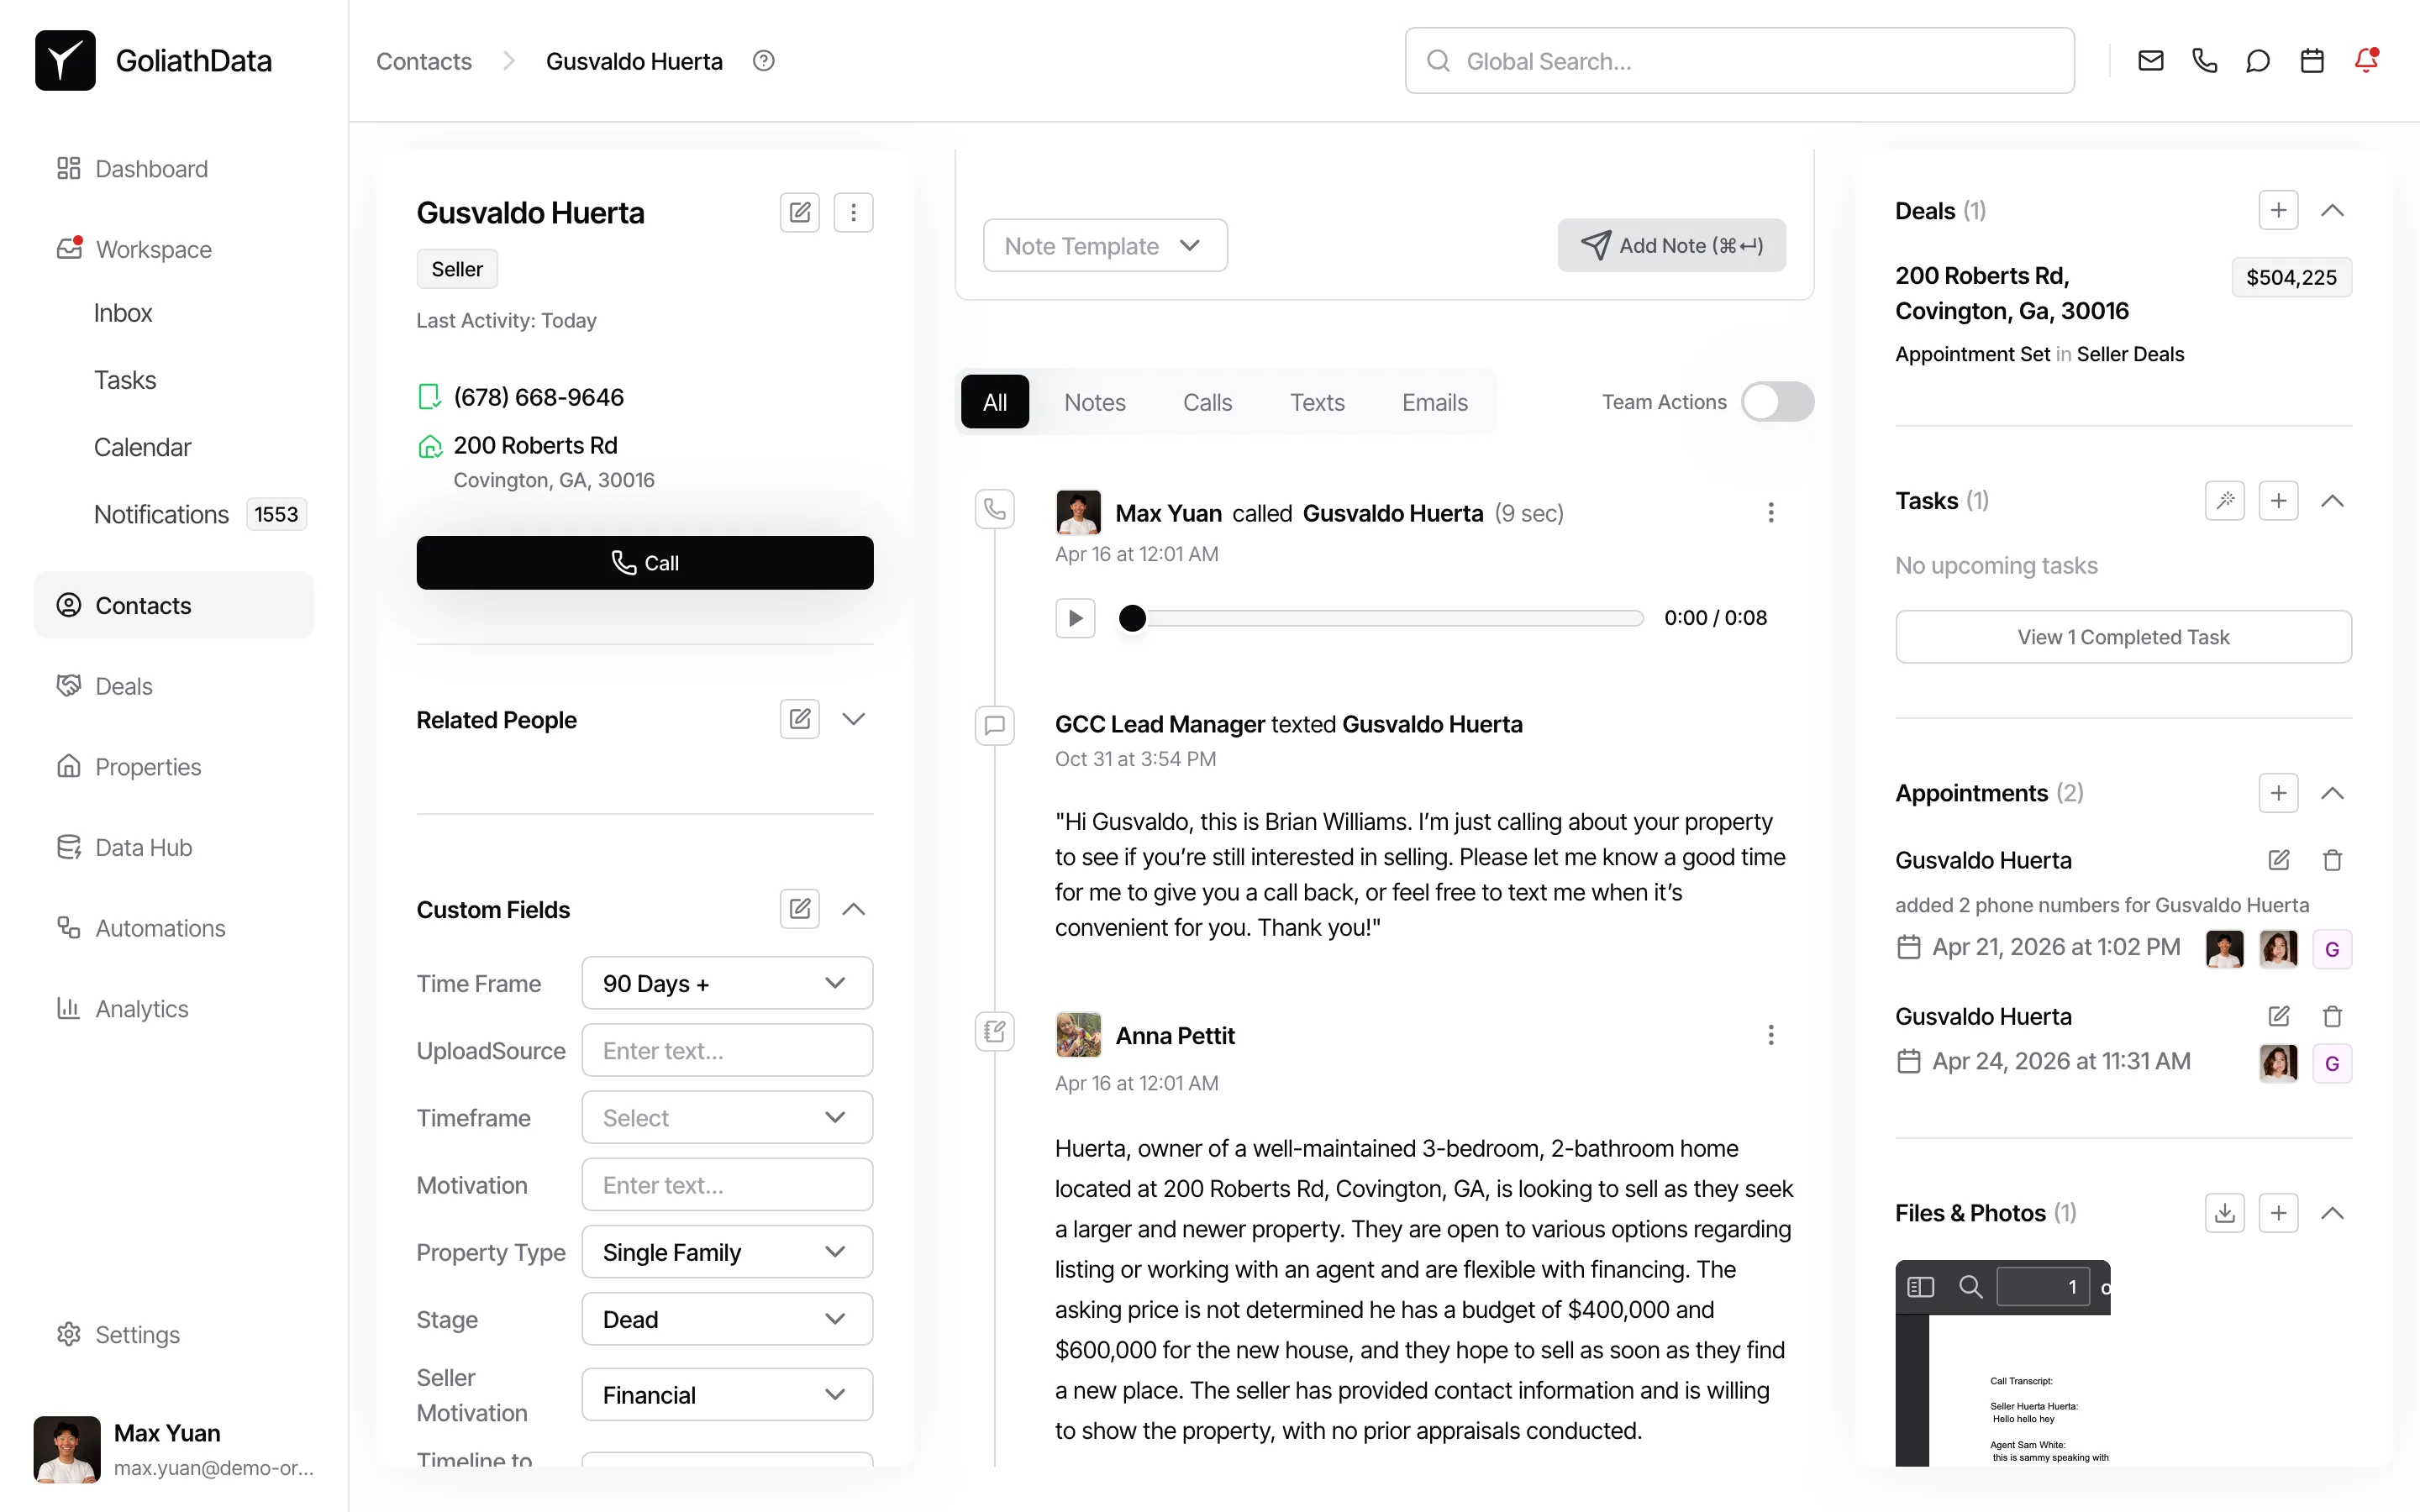Open the notifications bell icon
The width and height of the screenshot is (2420, 1512).
click(x=2366, y=61)
